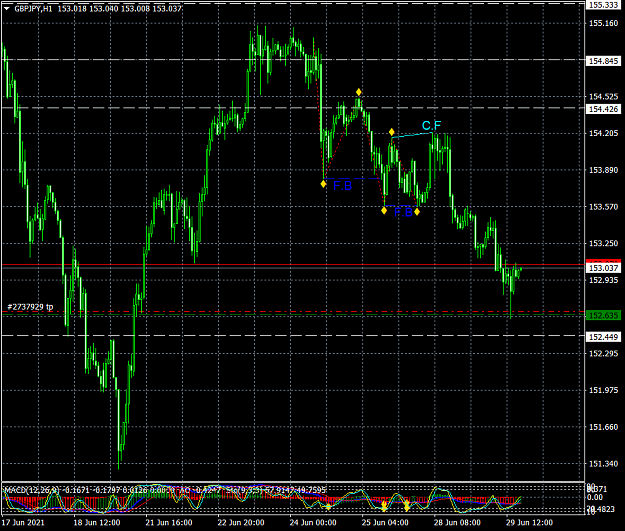Select the MACD(12,26,9) indicator label
This screenshot has height=531, width=625.
pos(31,490)
